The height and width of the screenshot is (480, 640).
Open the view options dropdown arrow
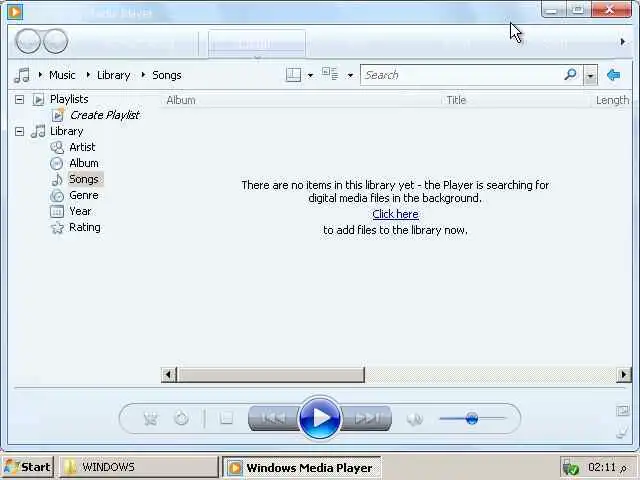[350, 75]
